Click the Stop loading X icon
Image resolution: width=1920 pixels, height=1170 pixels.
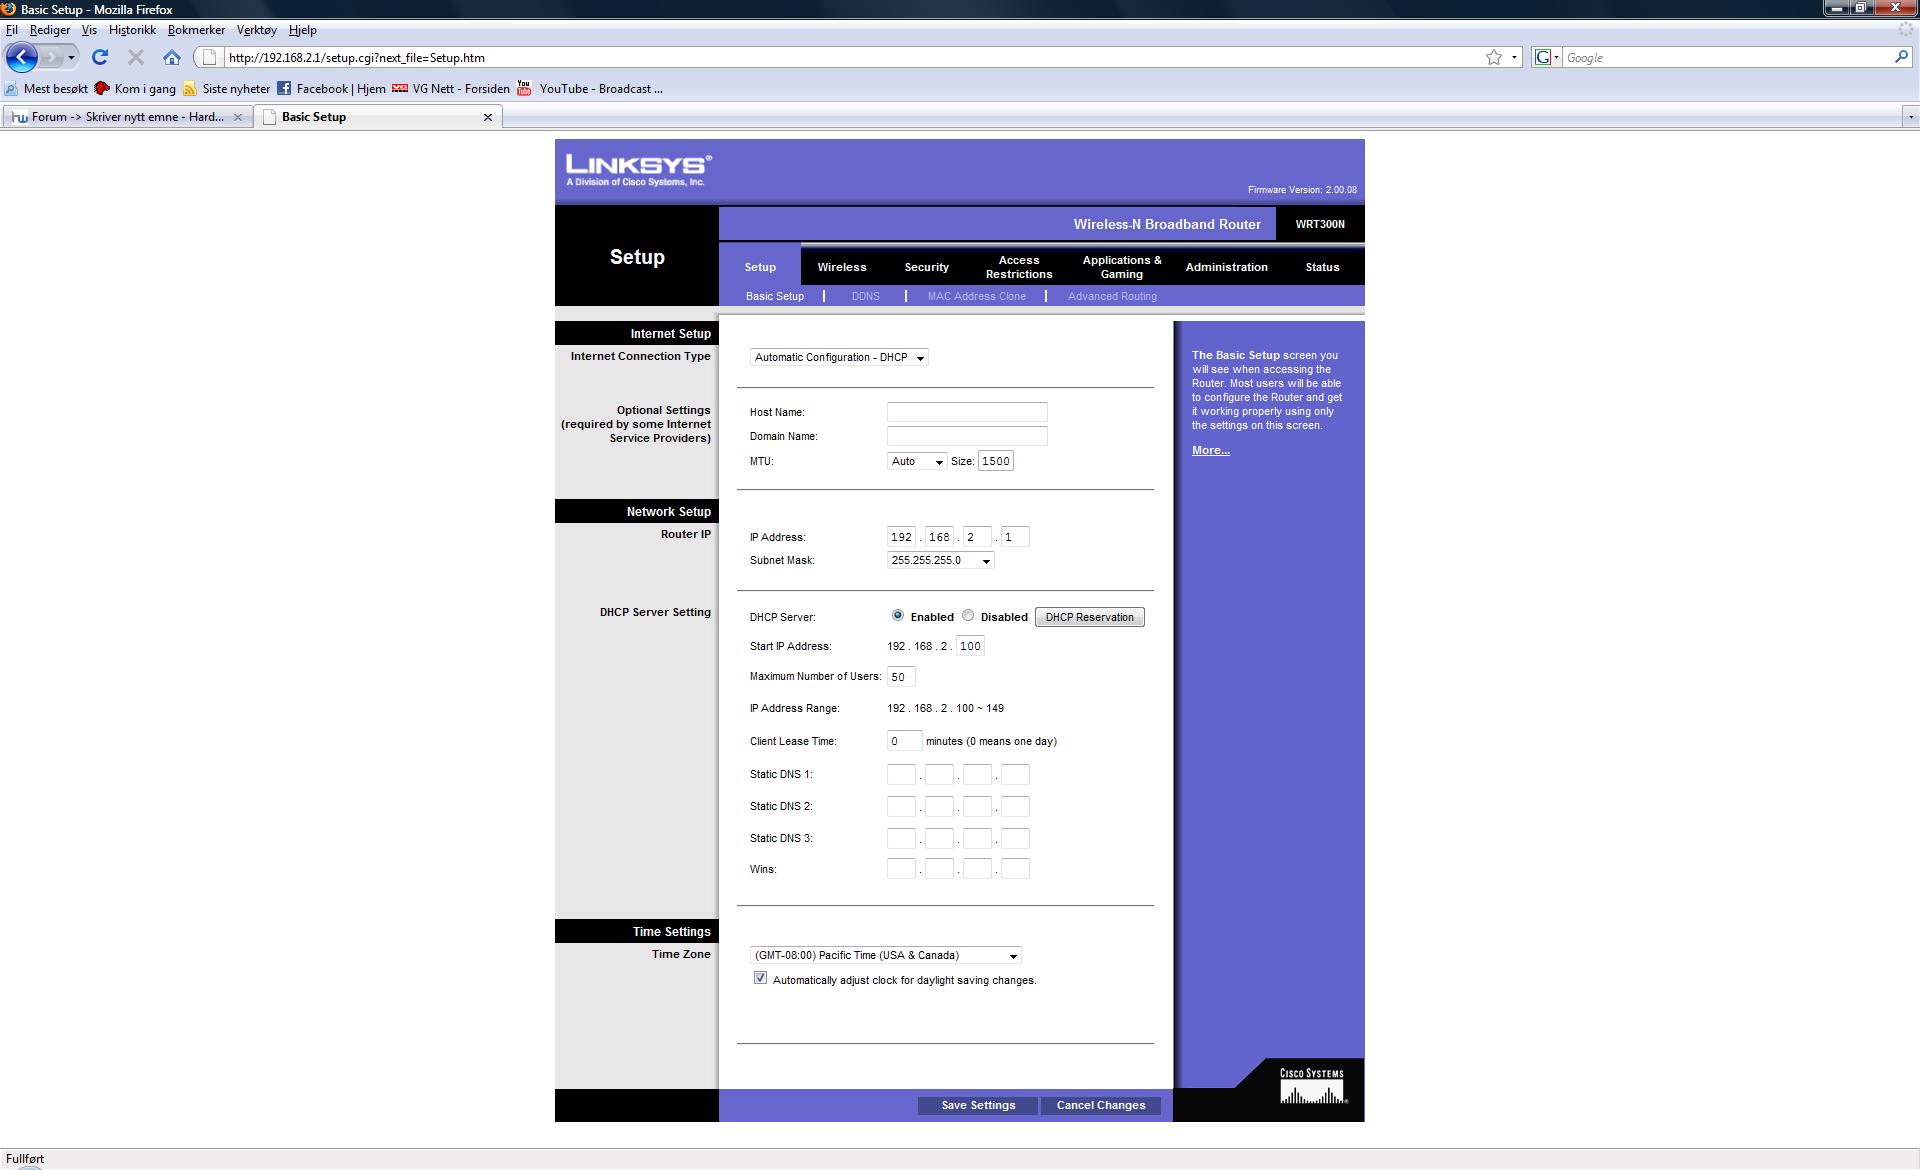point(136,57)
